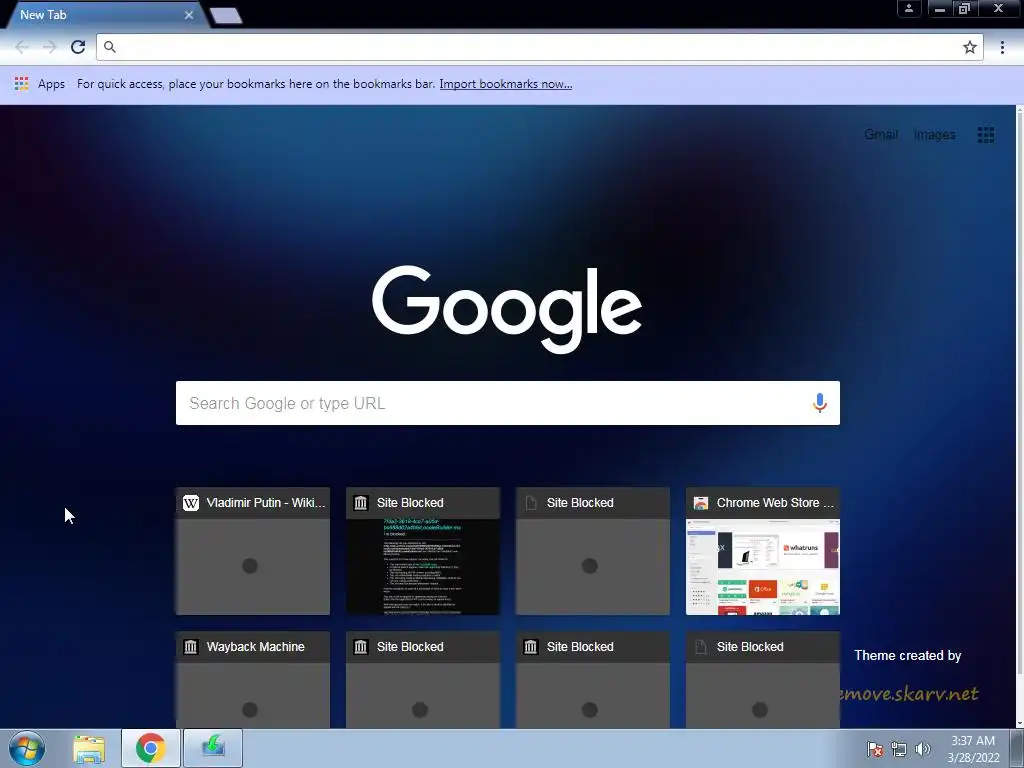Open the network status tray icon

click(x=899, y=749)
